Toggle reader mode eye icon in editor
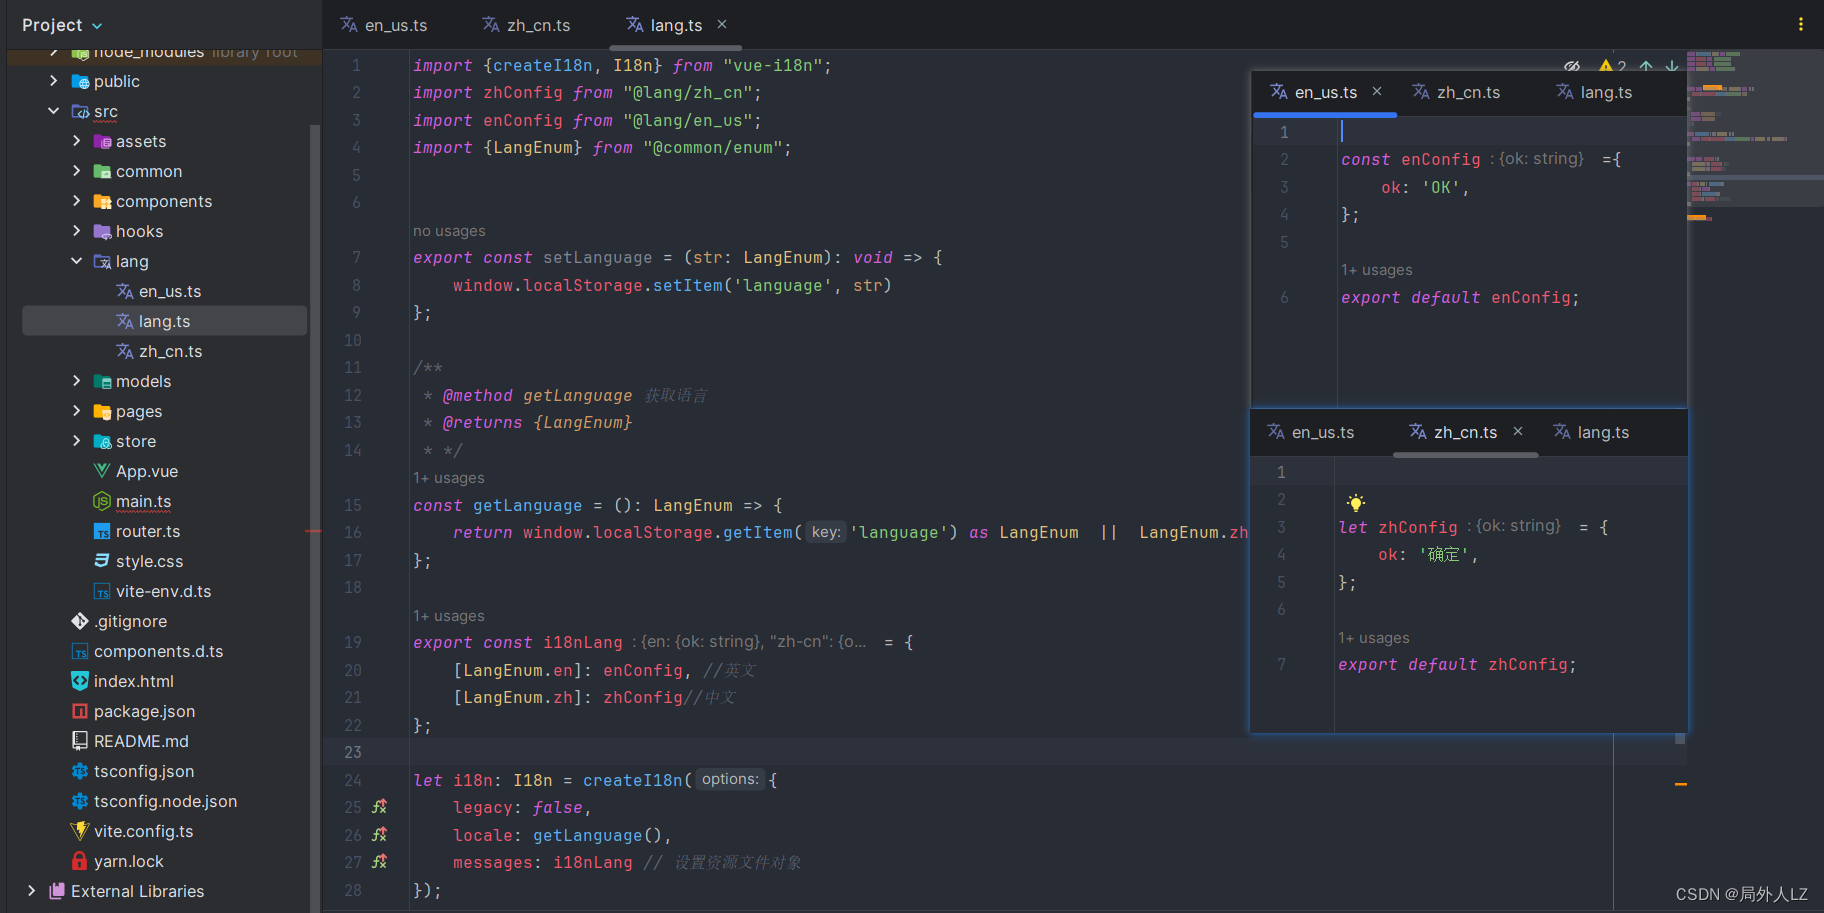Screen dimensions: 1824x913 click(x=1572, y=66)
